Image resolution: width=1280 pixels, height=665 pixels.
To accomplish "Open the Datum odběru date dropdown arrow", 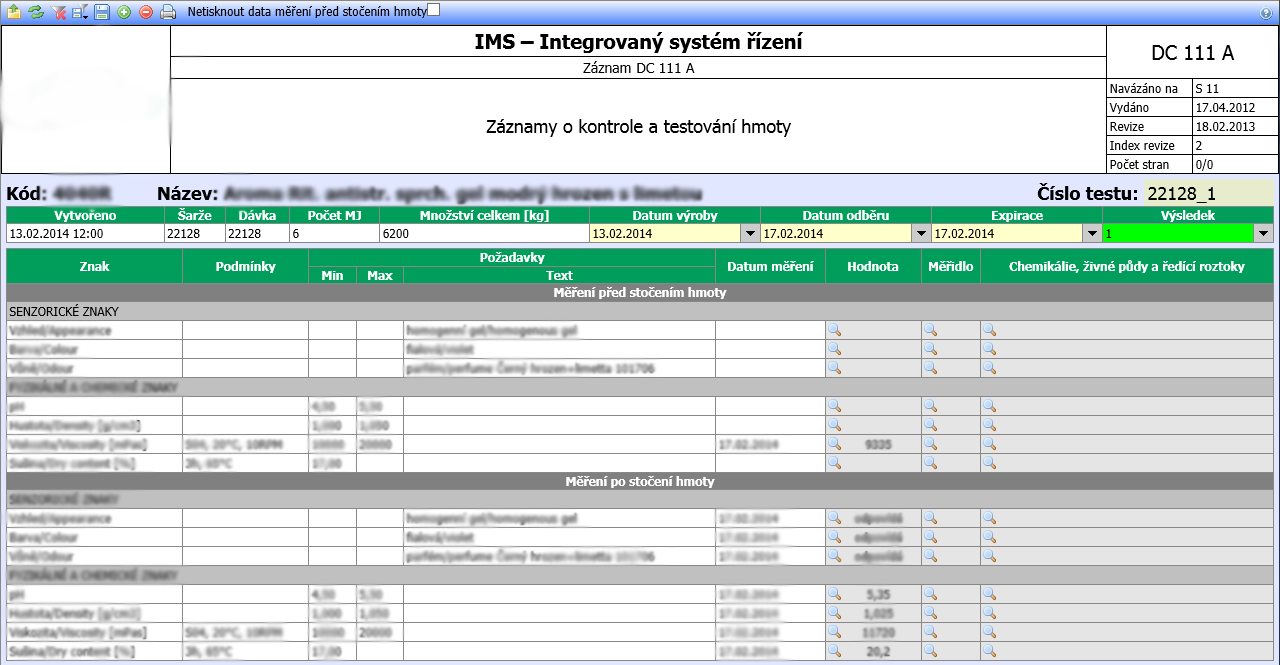I will click(x=921, y=233).
